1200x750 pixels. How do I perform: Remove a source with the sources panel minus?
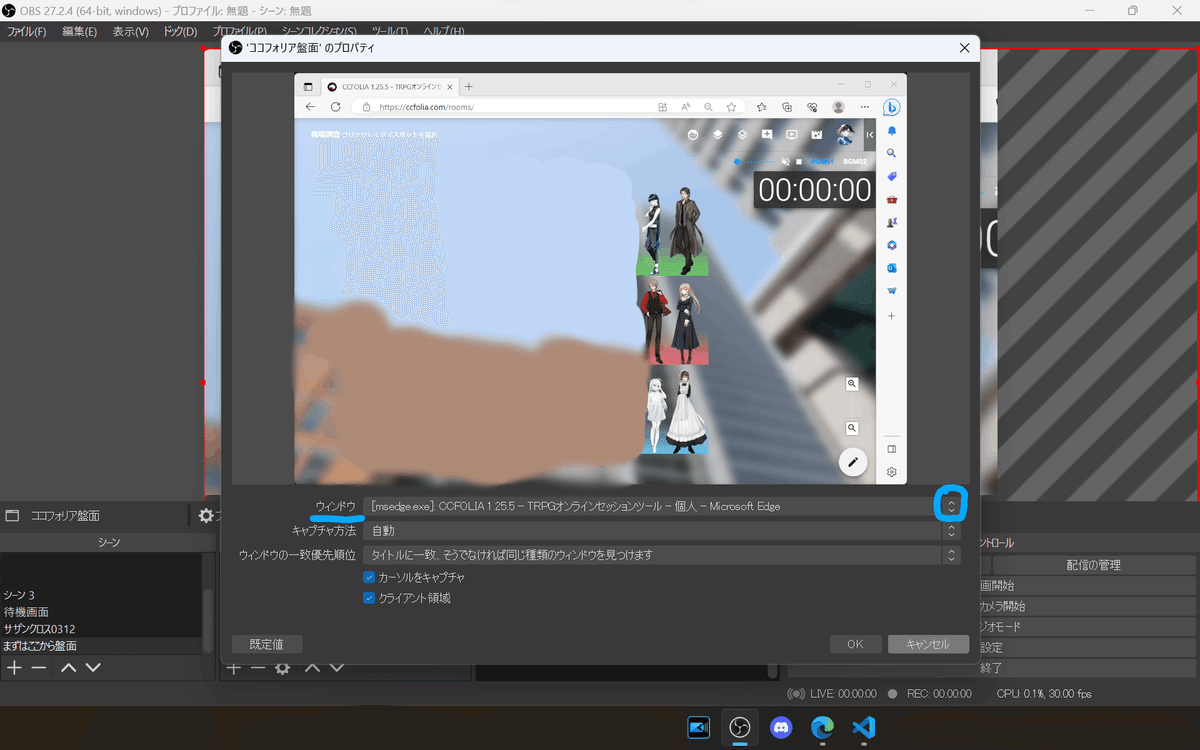258,667
